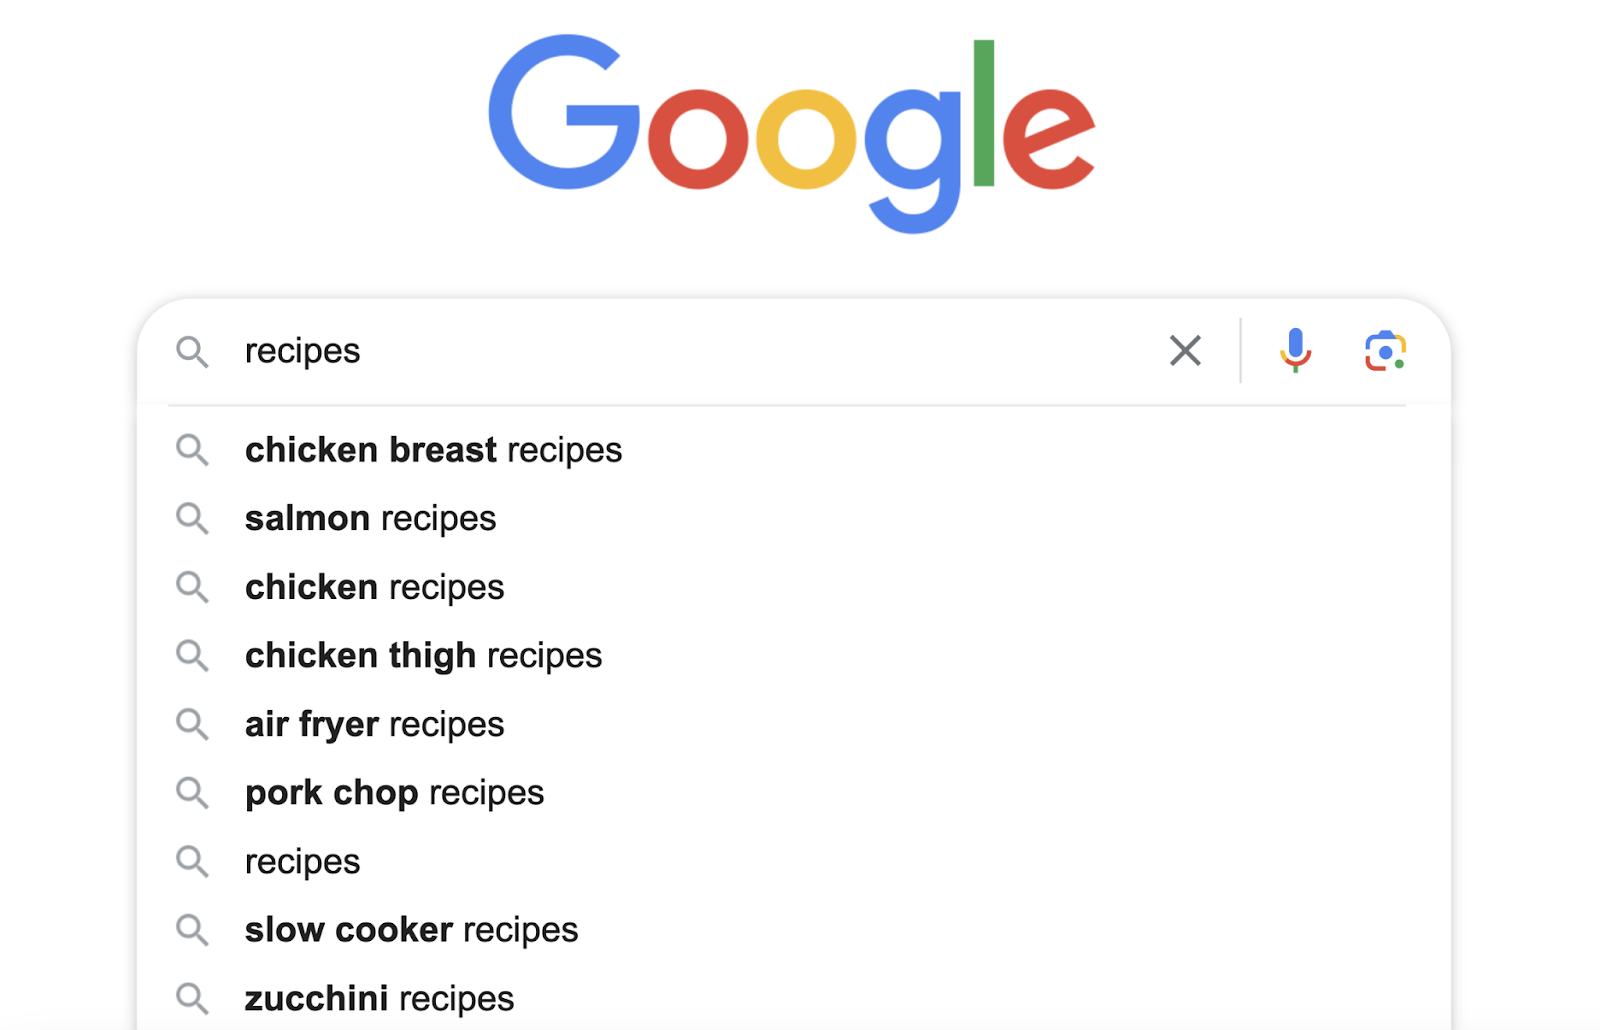Click into the recipes search input field
Viewport: 1600px width, 1030px height.
[700, 351]
